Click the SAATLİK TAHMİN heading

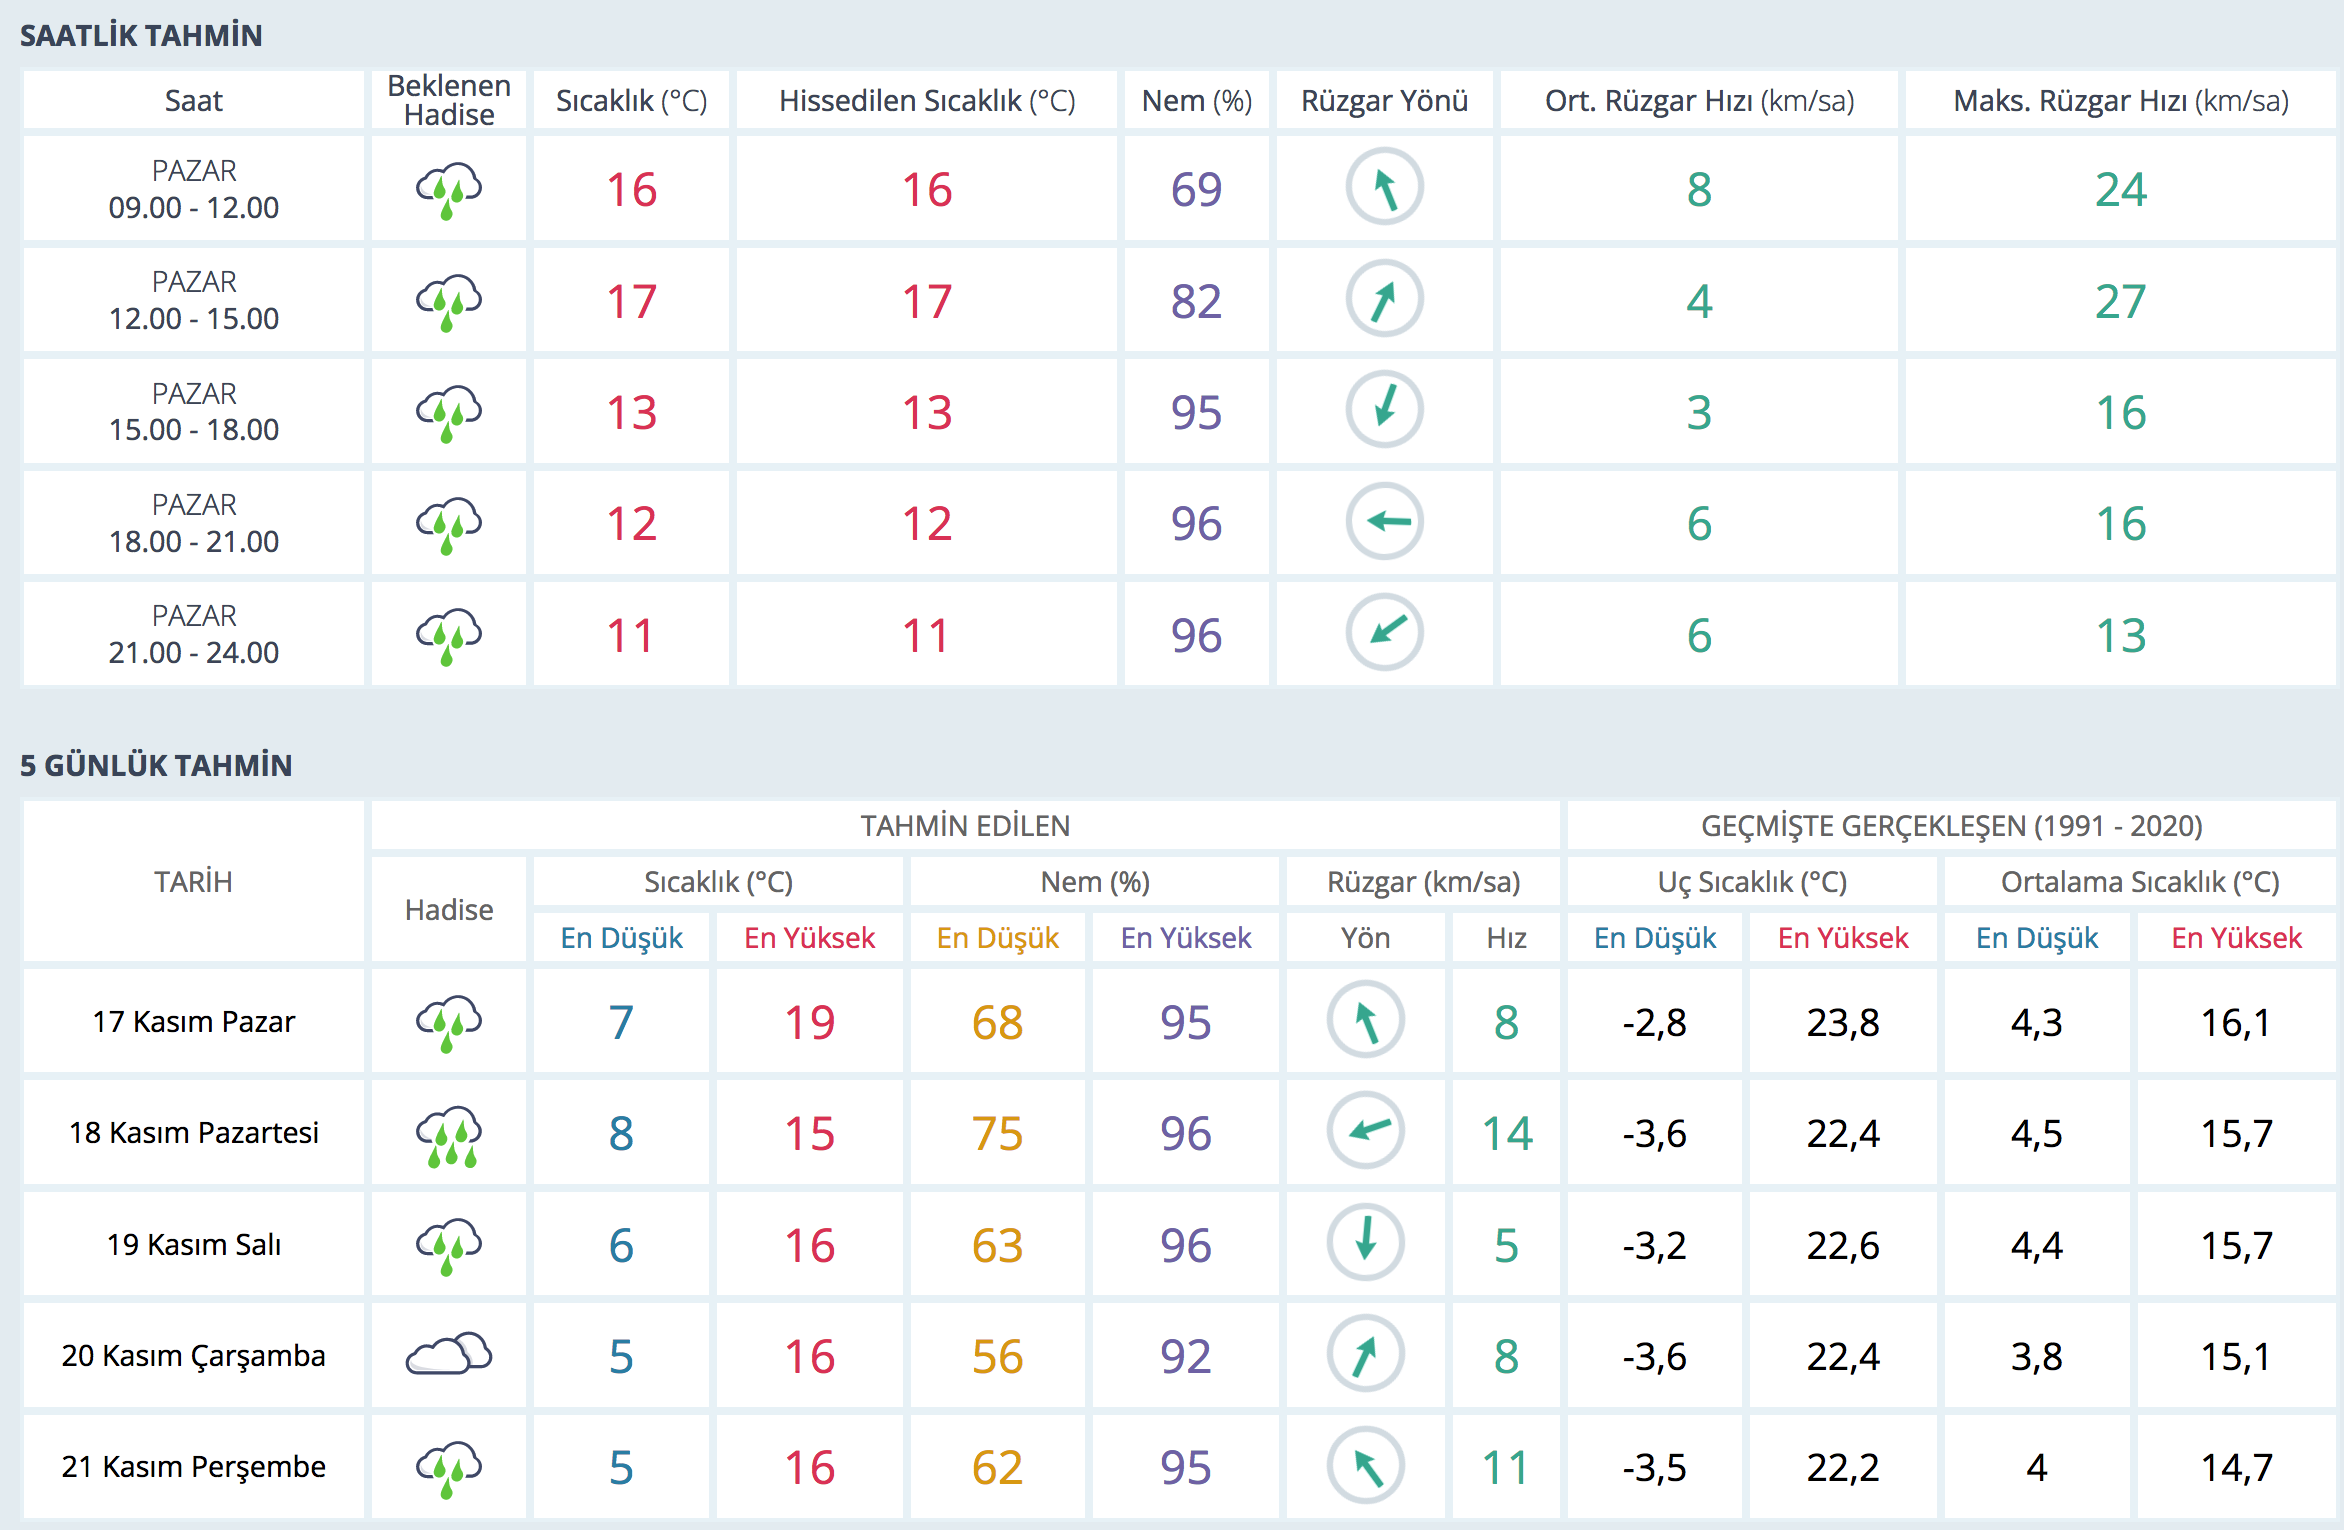(141, 36)
